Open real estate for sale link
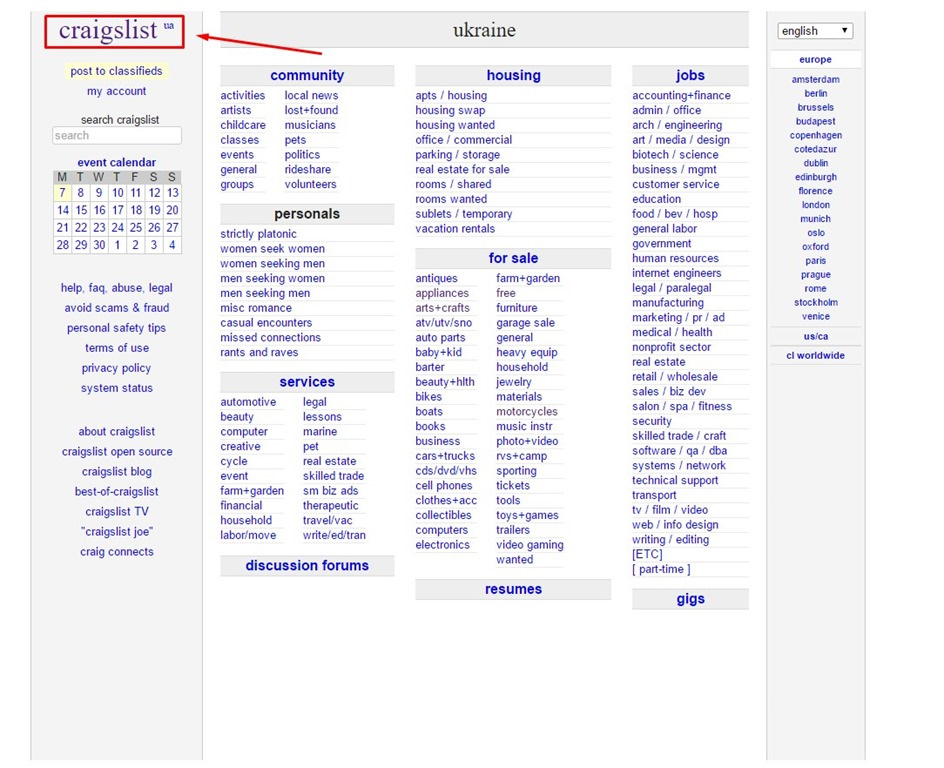Viewport: 944px width, 768px height. (462, 170)
